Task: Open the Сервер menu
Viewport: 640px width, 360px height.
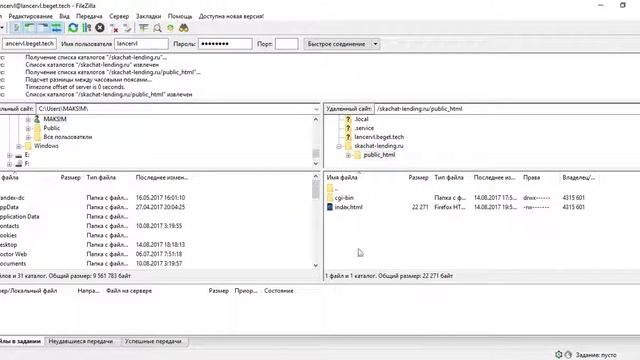Action: pos(119,16)
